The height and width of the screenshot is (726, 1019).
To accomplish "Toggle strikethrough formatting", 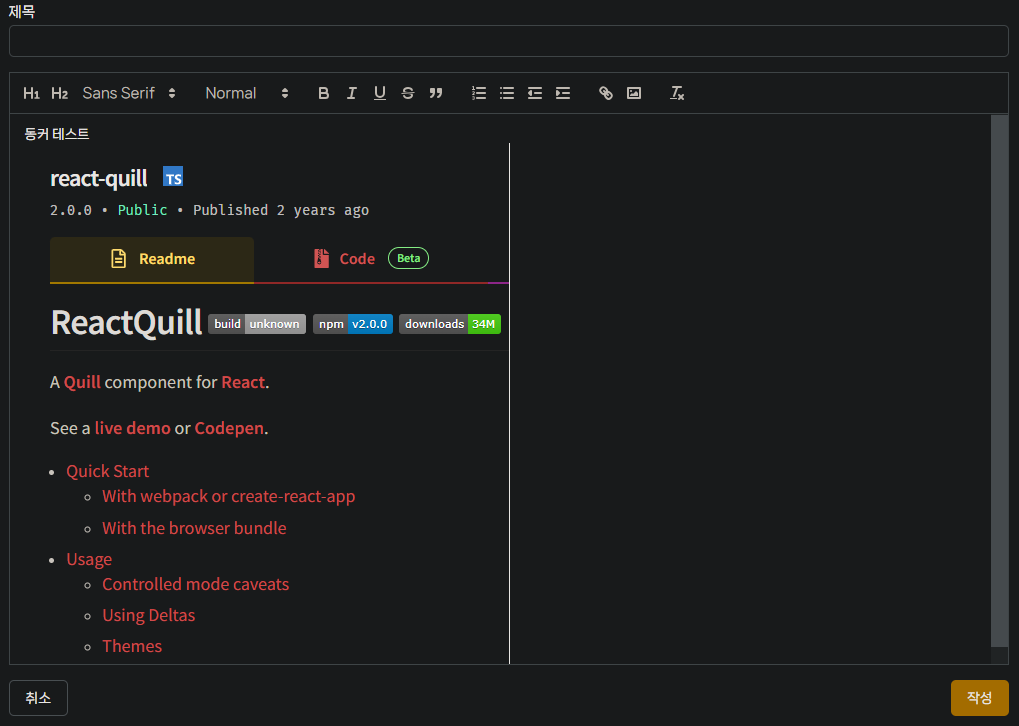I will 407,94.
